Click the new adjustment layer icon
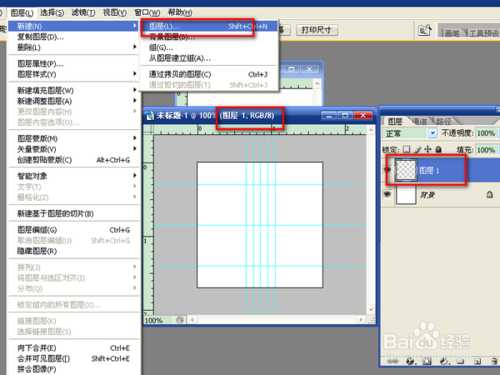500x375 pixels. 444,361
